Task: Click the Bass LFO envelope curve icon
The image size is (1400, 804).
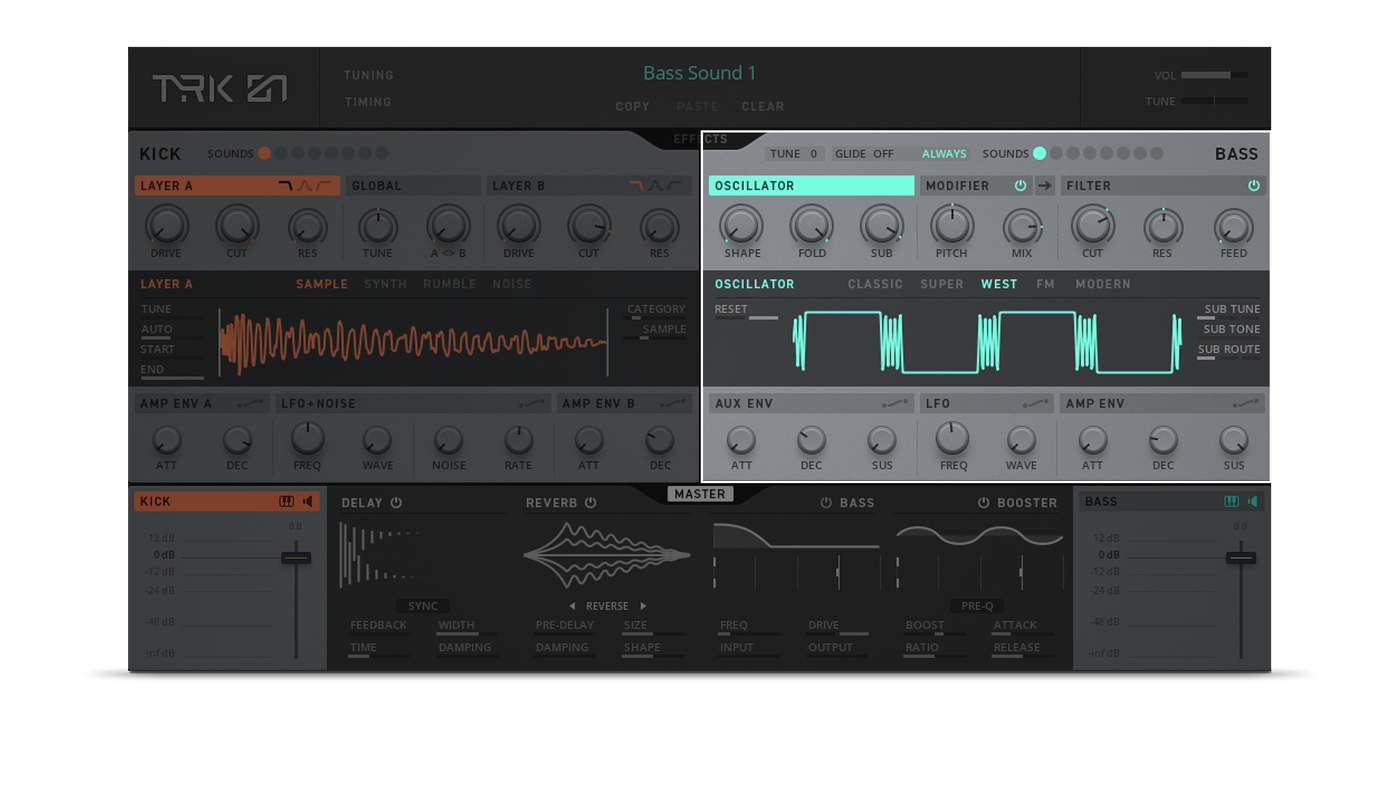Action: coord(1036,404)
